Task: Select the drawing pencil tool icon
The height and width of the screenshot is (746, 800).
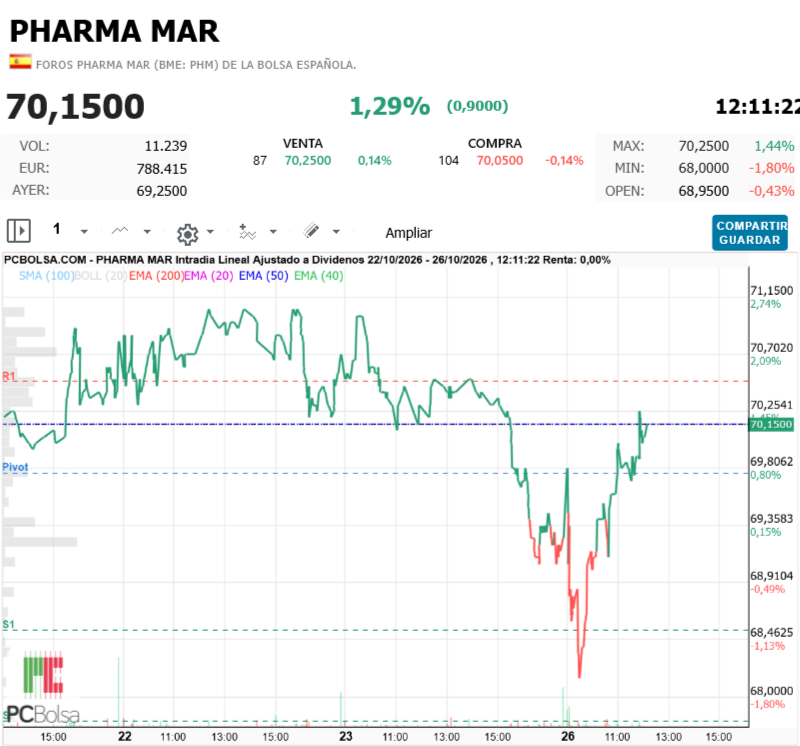Action: coord(311,231)
